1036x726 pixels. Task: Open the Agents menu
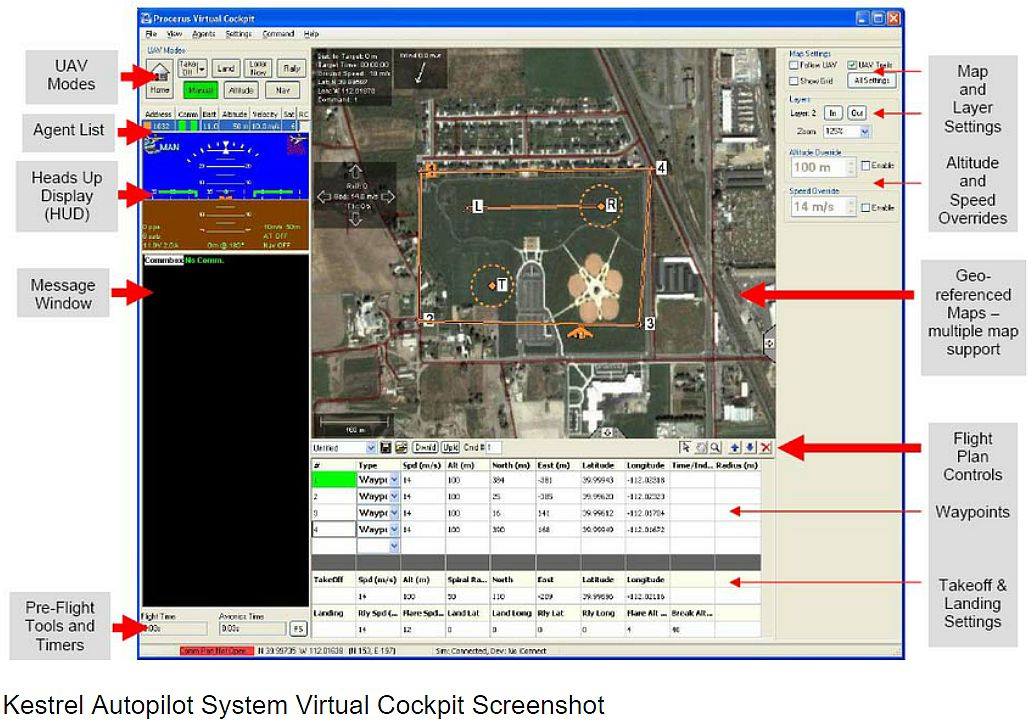pos(204,34)
